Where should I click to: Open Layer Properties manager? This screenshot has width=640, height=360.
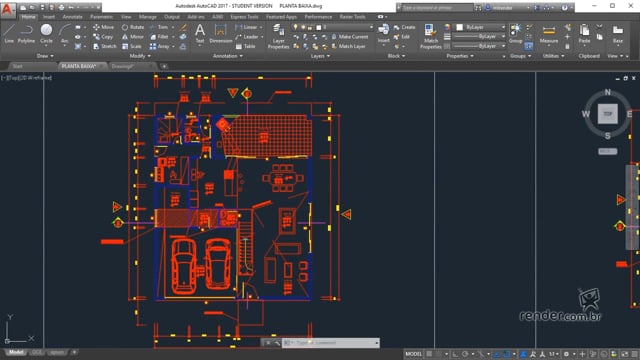(x=278, y=36)
